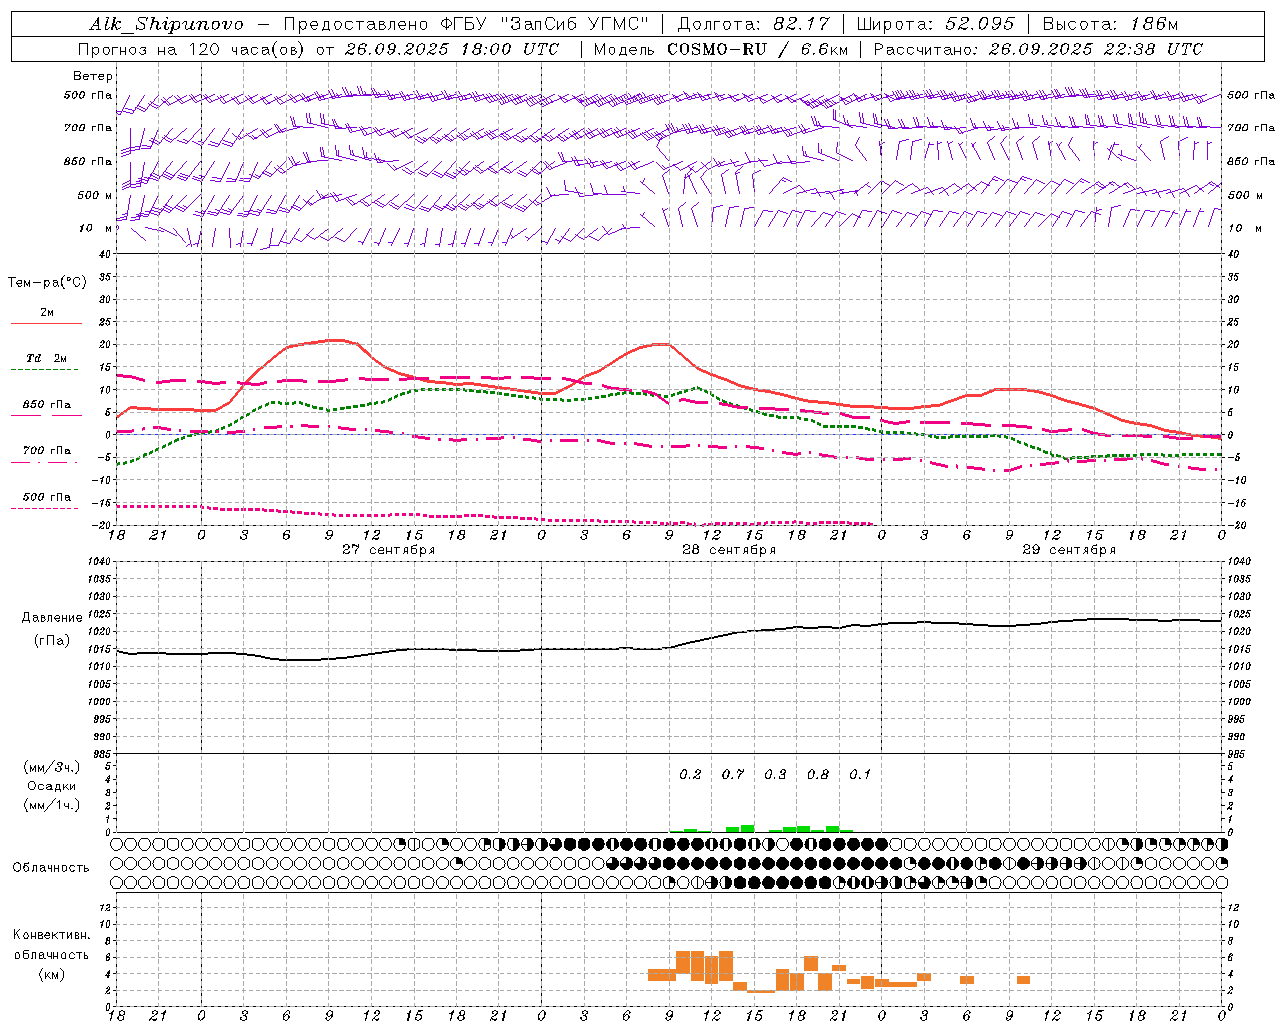Click the Модель COSMO-RU / 6.6км label
The height and width of the screenshot is (1024, 1280).
(719, 49)
